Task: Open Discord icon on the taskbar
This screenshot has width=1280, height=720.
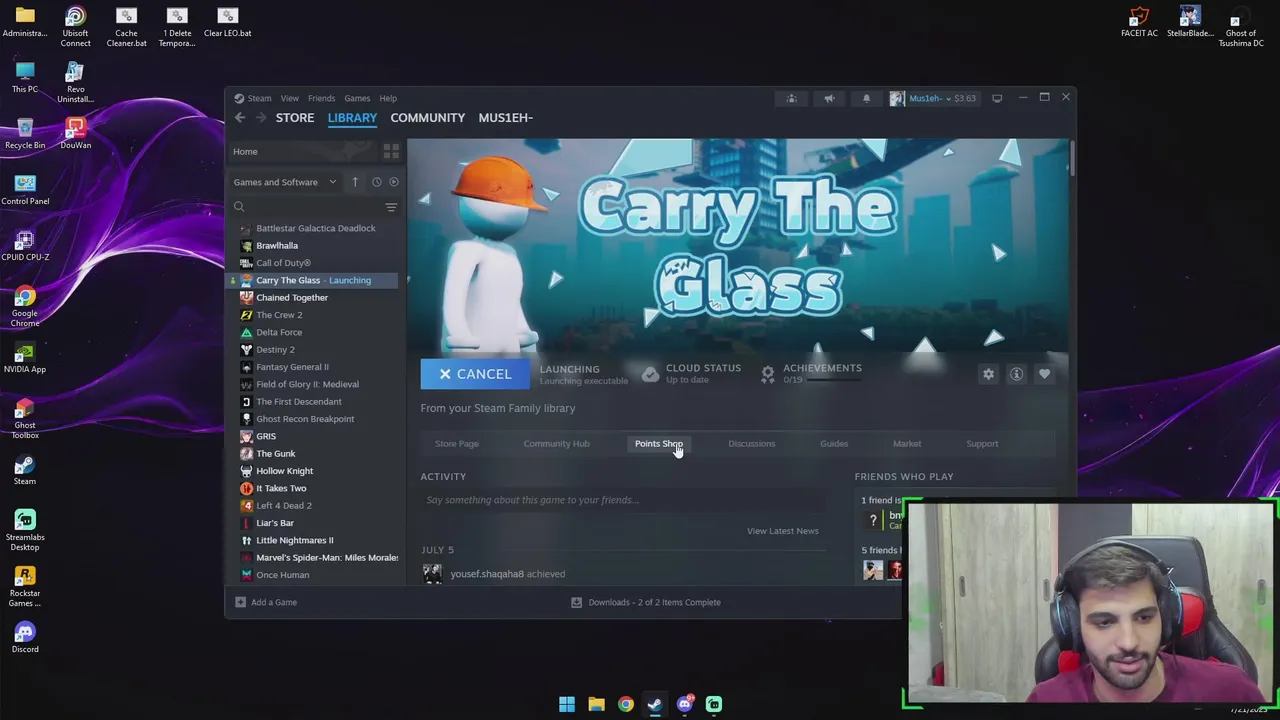Action: click(x=684, y=704)
